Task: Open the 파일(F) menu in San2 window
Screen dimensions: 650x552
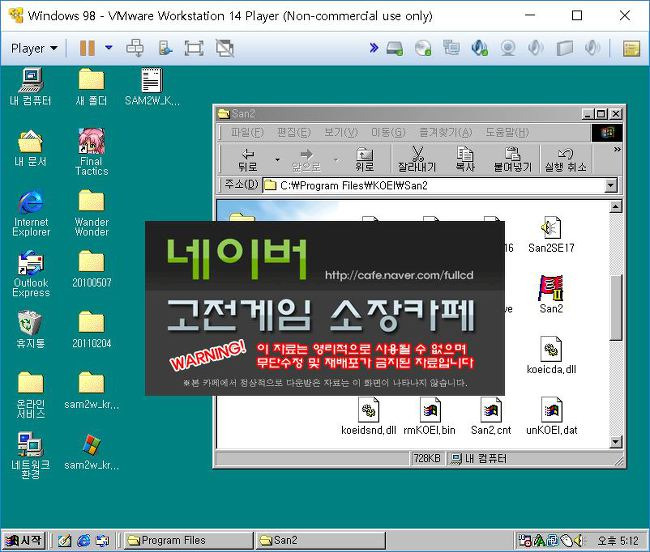Action: [x=247, y=133]
